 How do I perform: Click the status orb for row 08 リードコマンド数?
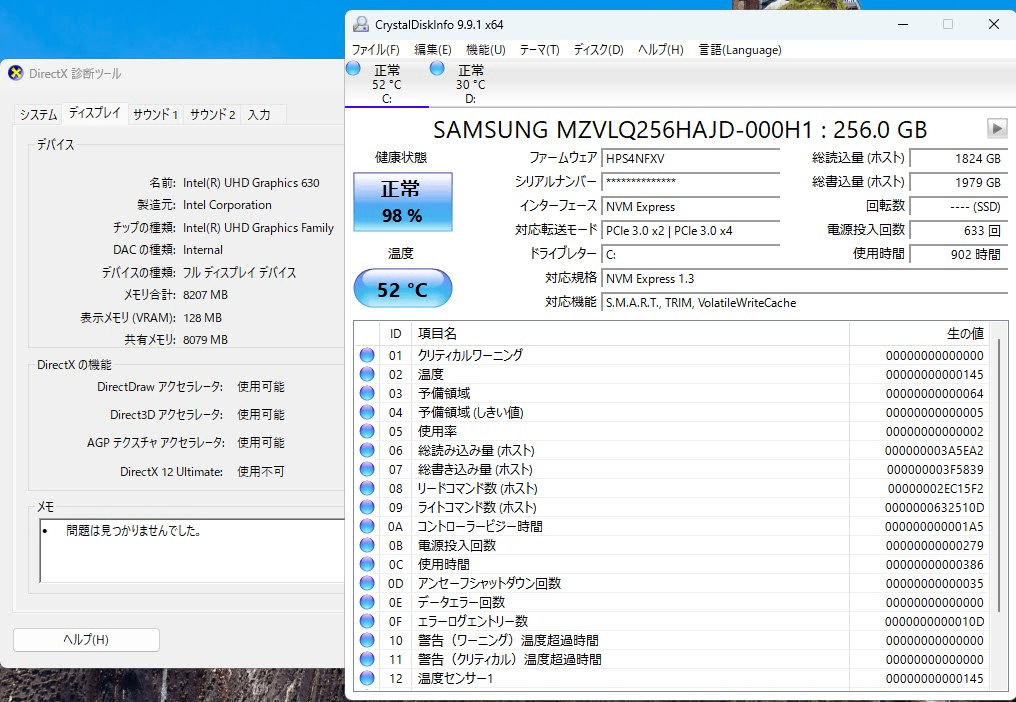(367, 488)
